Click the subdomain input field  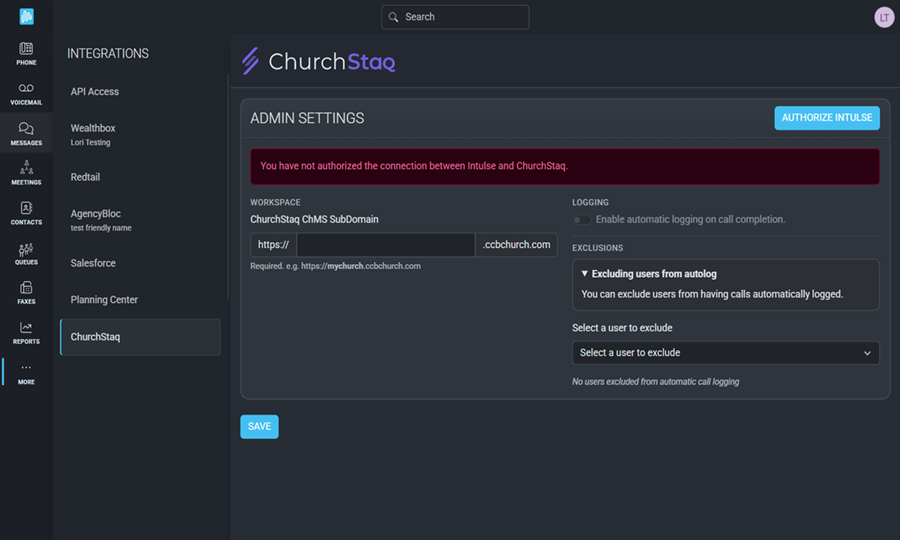tap(386, 245)
